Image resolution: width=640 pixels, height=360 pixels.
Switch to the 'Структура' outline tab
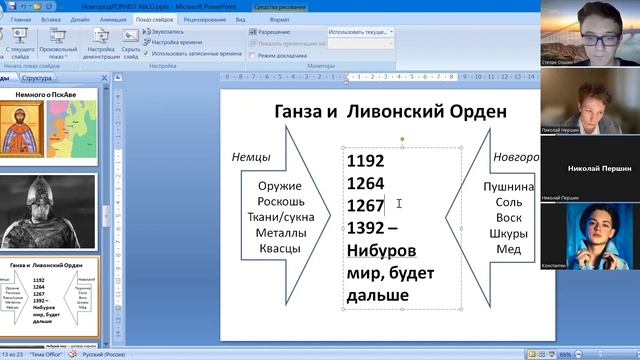(x=37, y=78)
